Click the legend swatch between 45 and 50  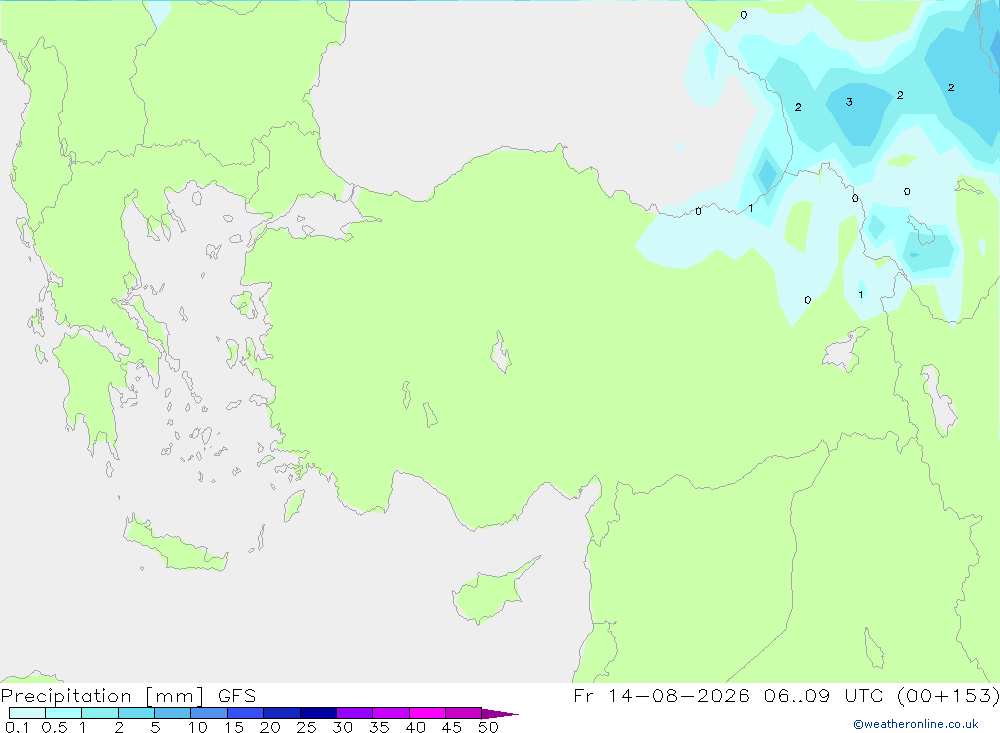click(464, 713)
